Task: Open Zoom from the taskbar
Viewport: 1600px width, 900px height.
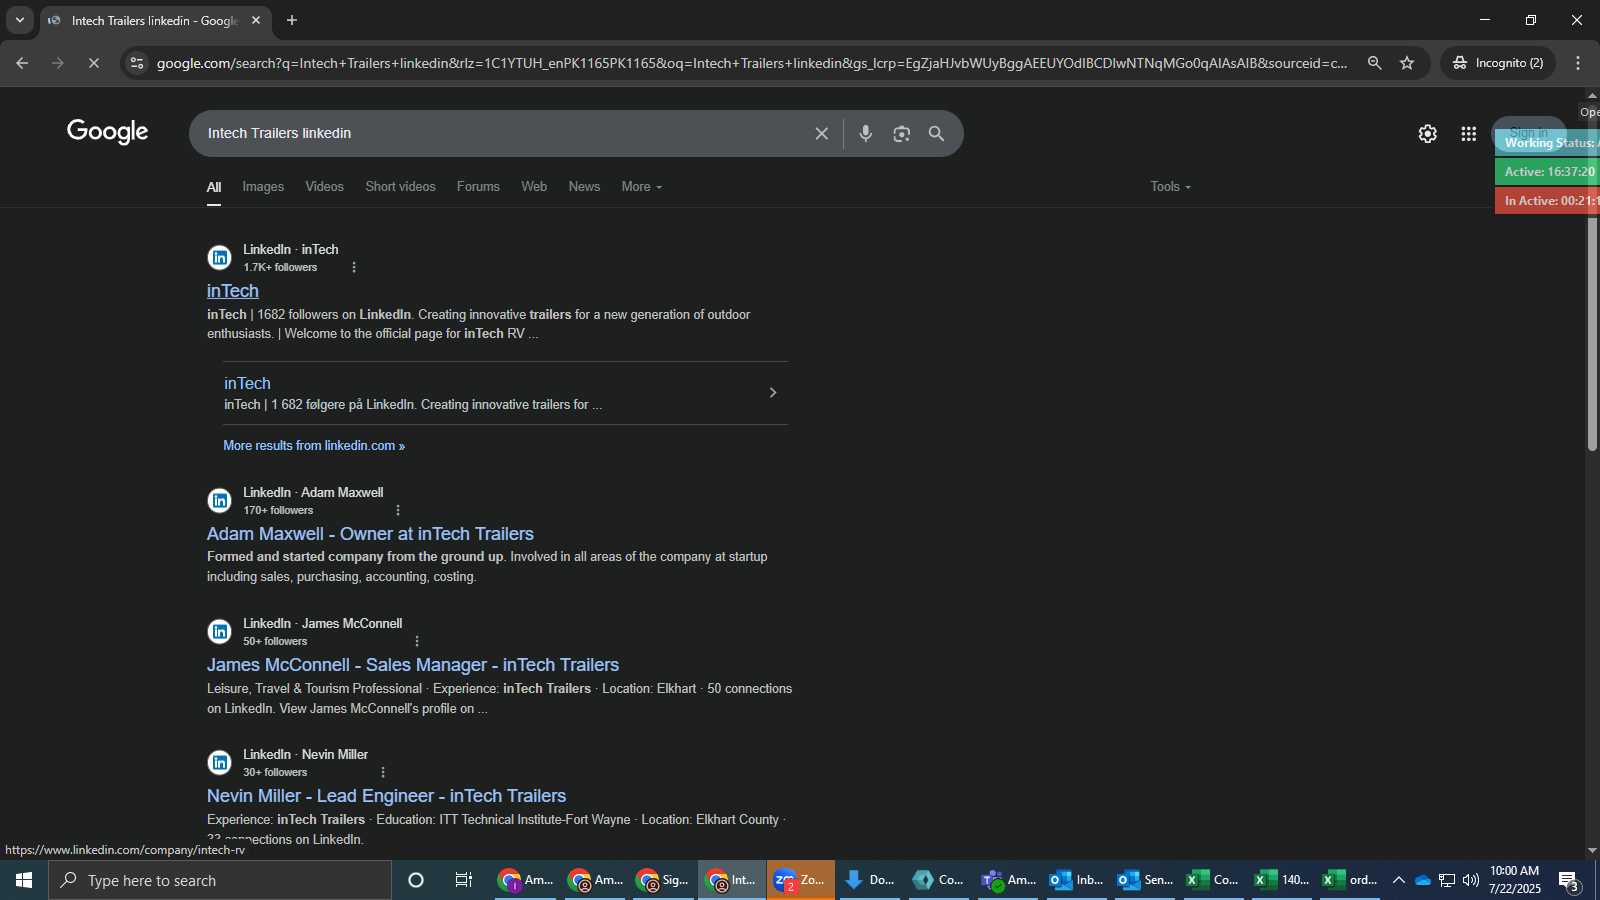Action: point(801,880)
